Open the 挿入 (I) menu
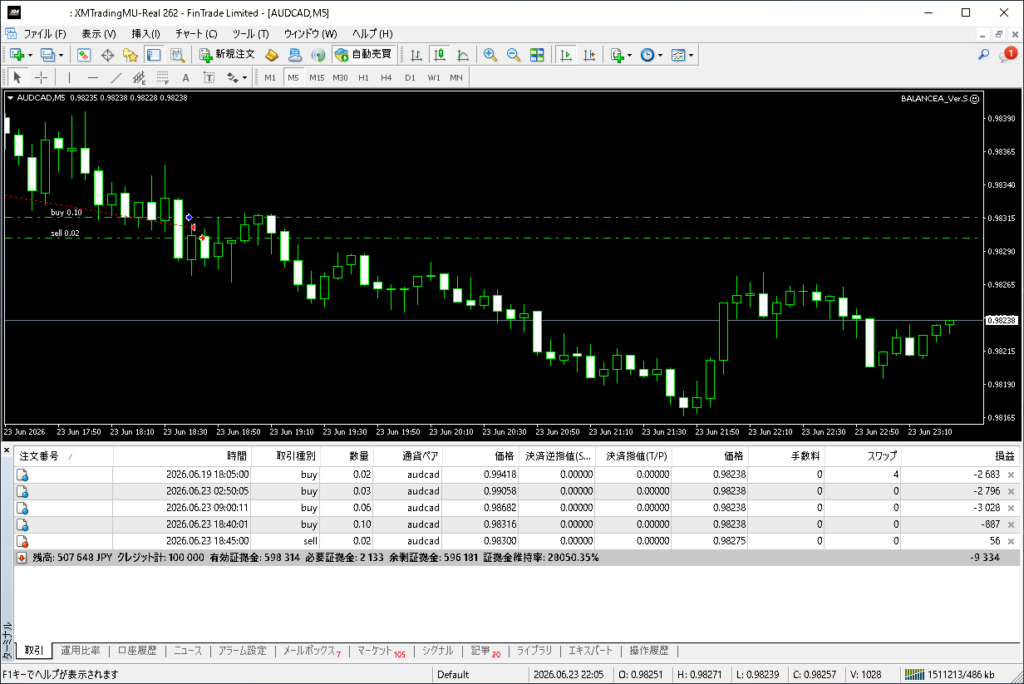The height and width of the screenshot is (684, 1024). tap(146, 34)
